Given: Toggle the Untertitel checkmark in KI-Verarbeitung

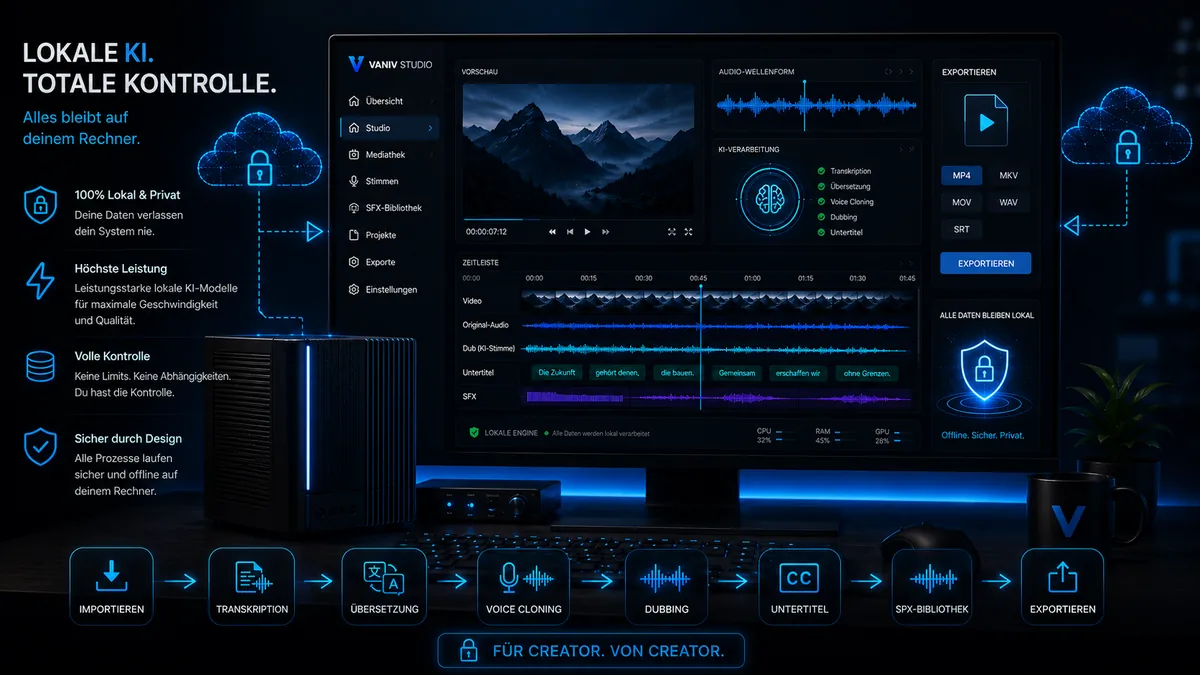Looking at the screenshot, I should [821, 232].
